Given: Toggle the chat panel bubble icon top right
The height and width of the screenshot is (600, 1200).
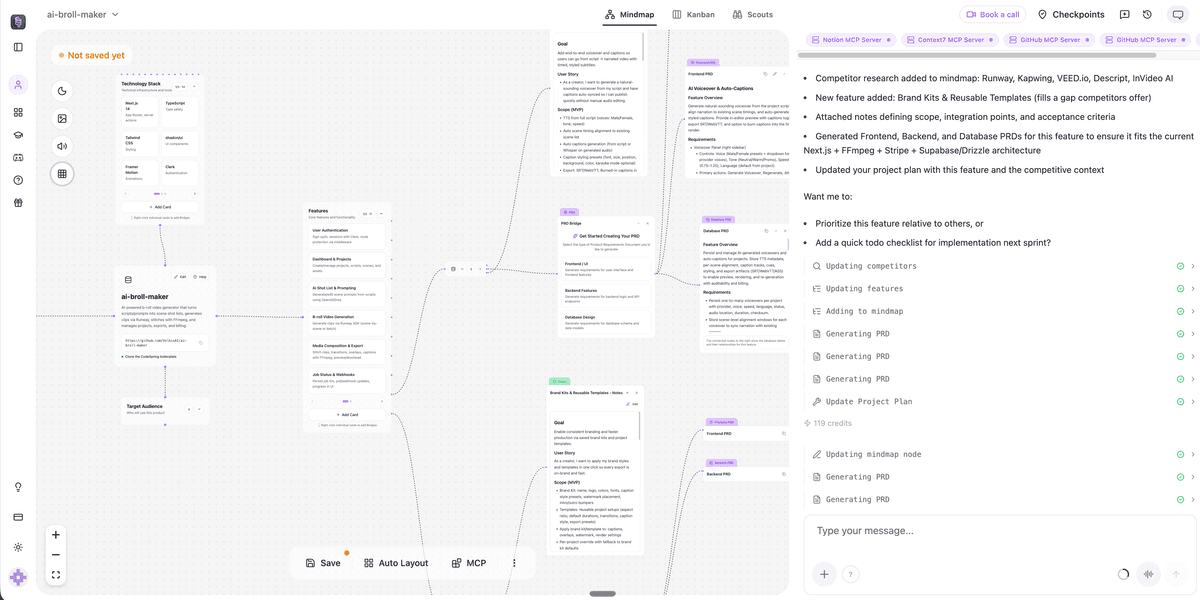Looking at the screenshot, I should click(1177, 14).
